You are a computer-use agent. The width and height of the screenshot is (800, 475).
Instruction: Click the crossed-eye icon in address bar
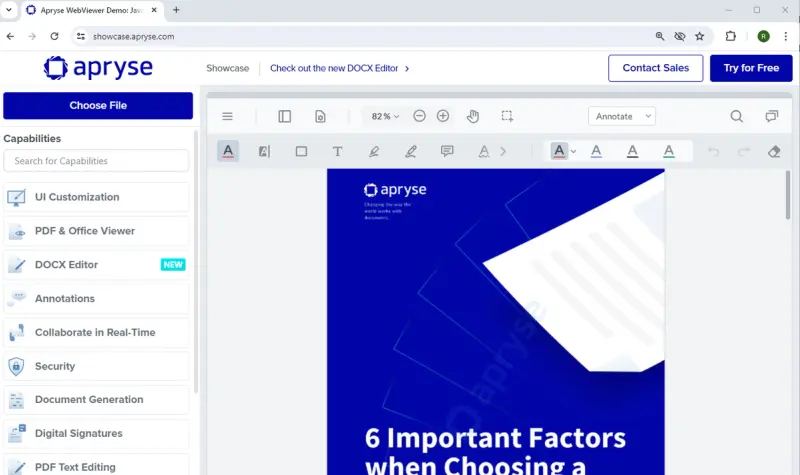(680, 36)
